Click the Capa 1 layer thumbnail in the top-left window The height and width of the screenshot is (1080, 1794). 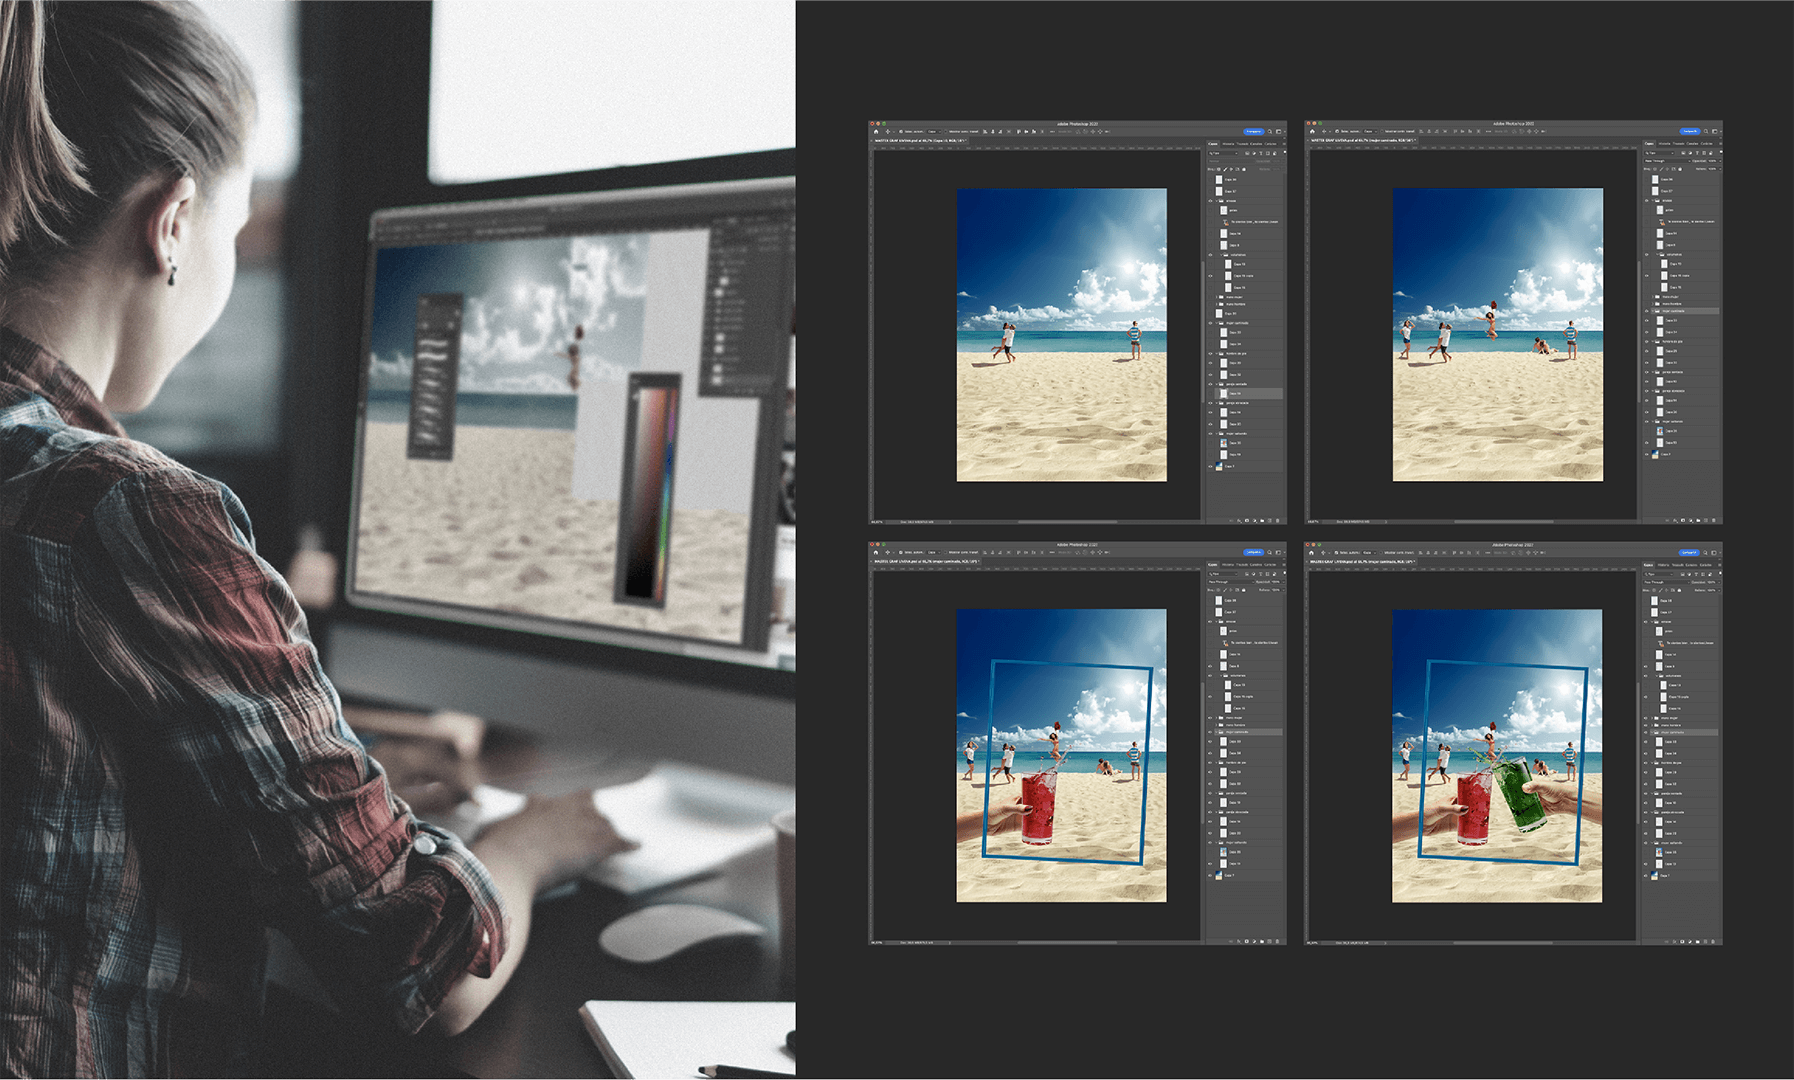tap(1219, 466)
